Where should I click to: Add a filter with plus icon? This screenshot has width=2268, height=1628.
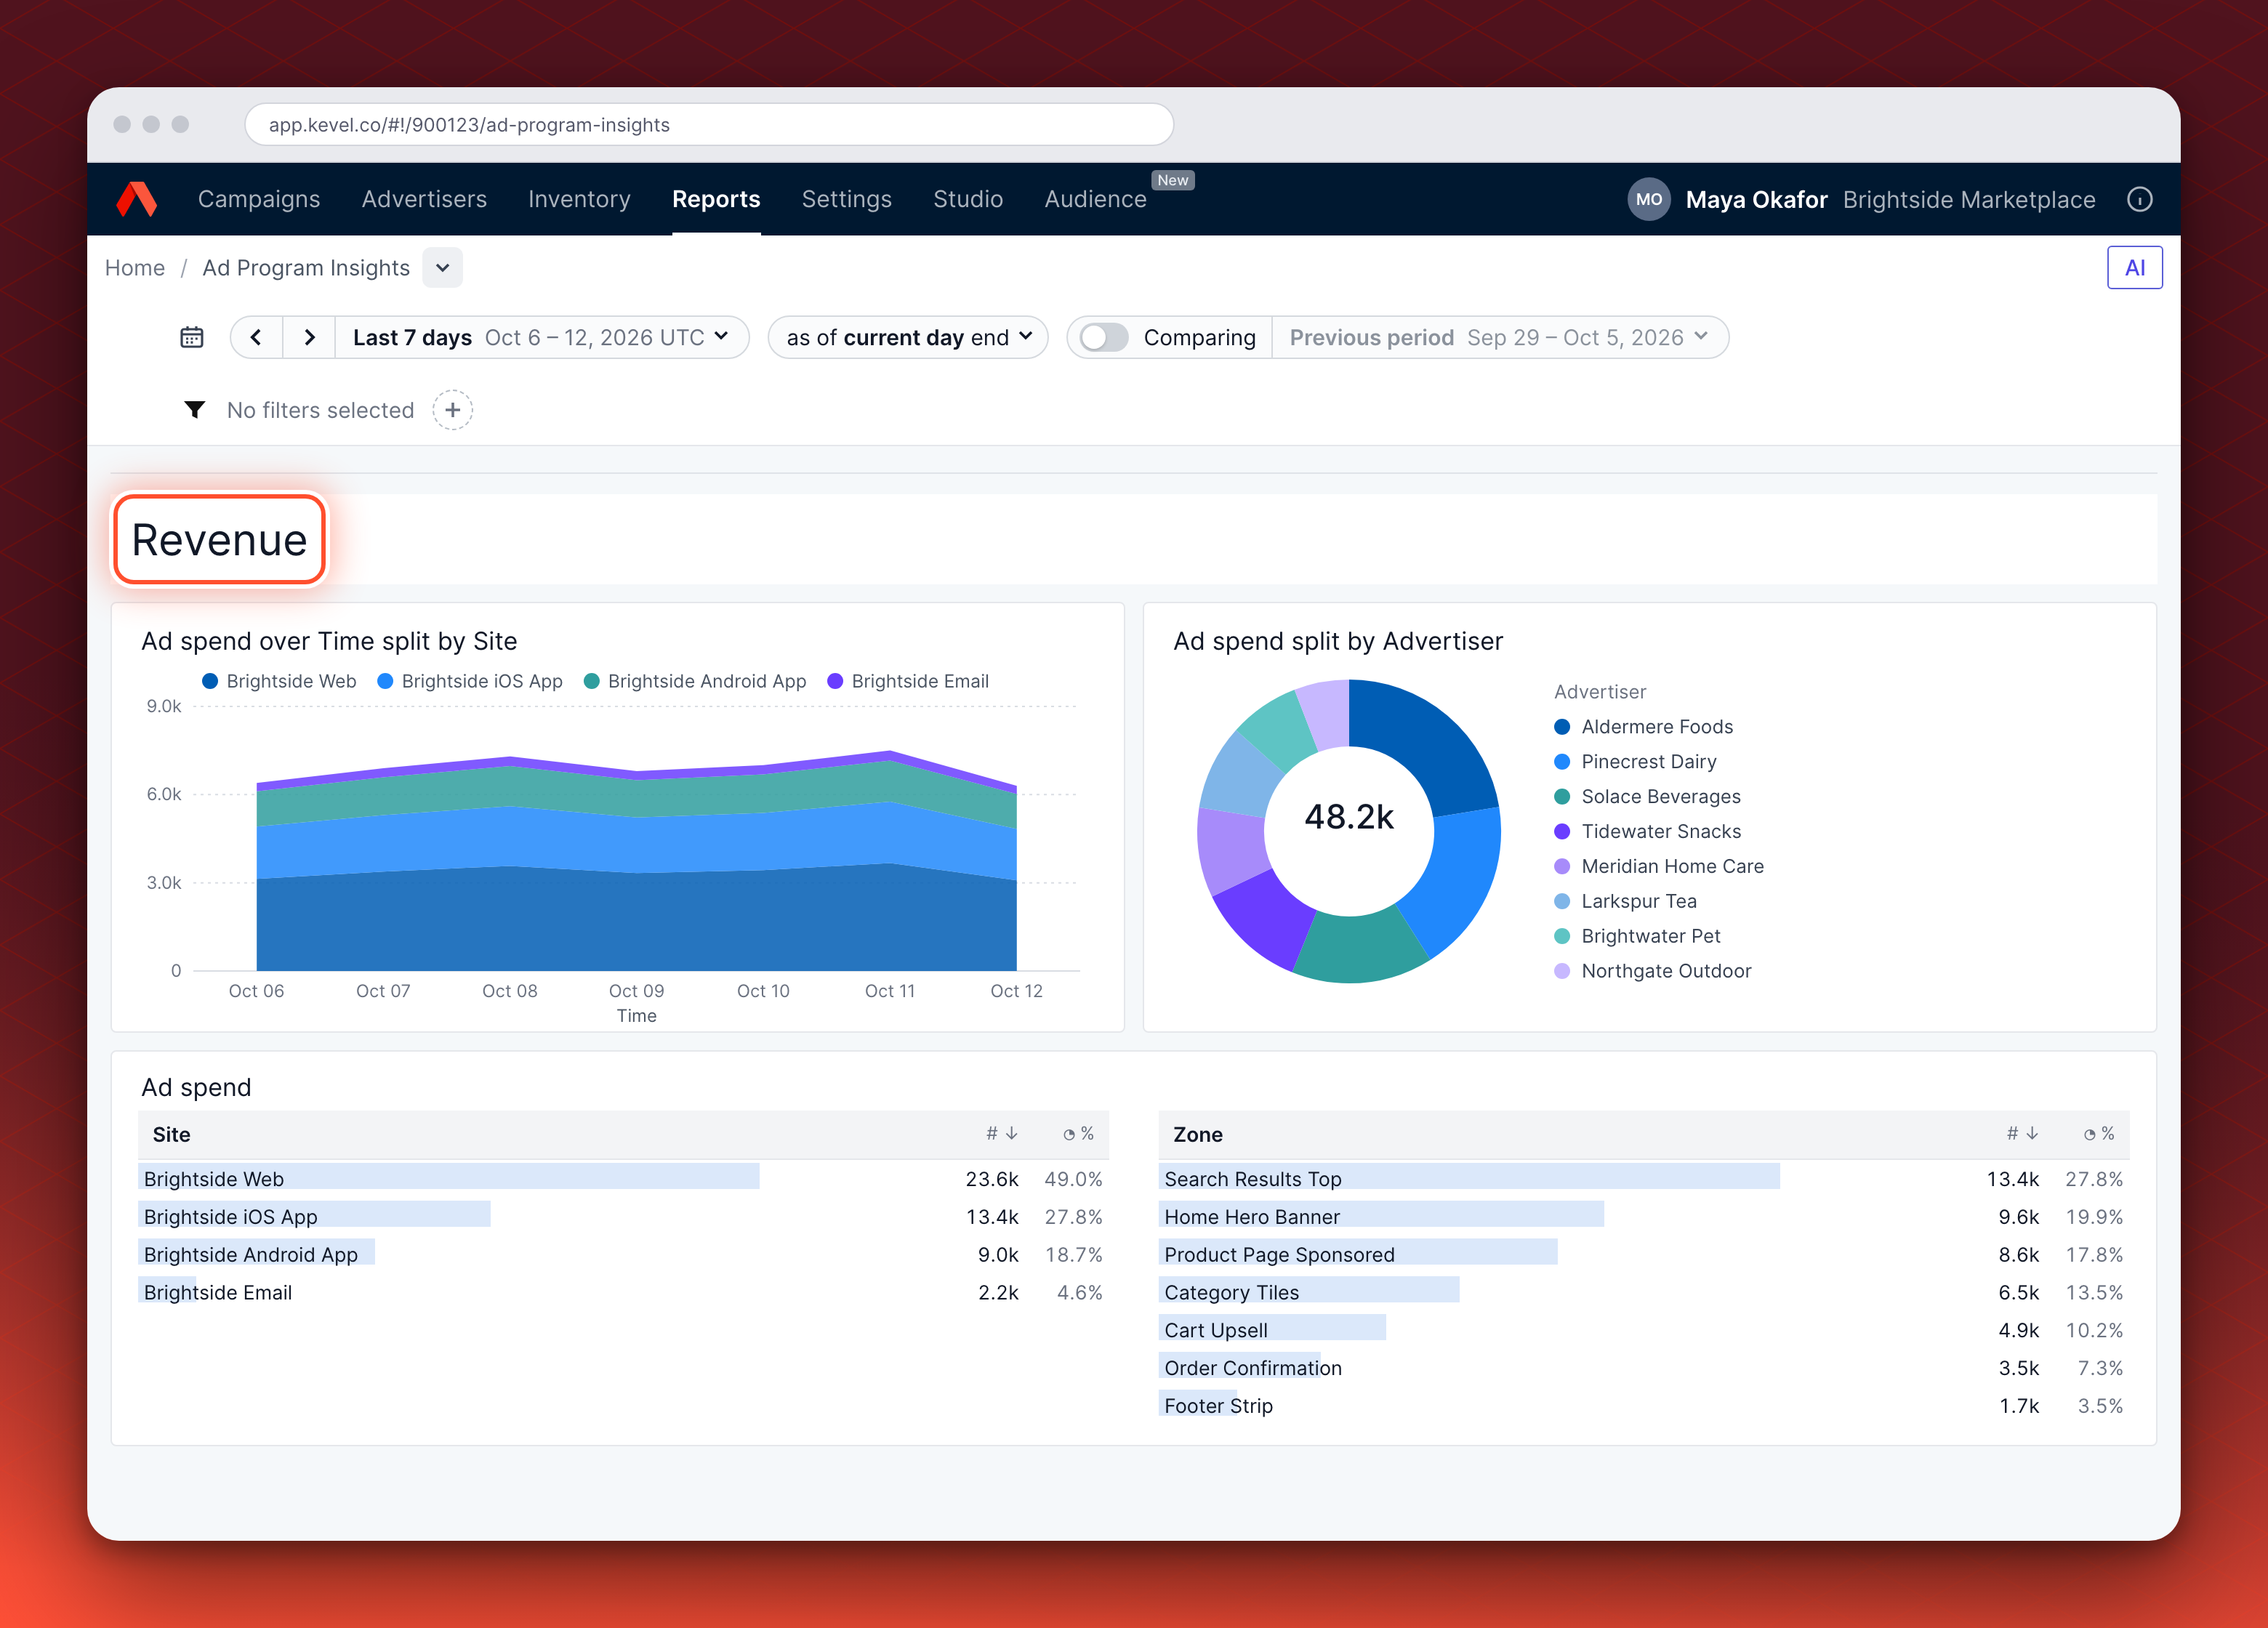pos(452,410)
